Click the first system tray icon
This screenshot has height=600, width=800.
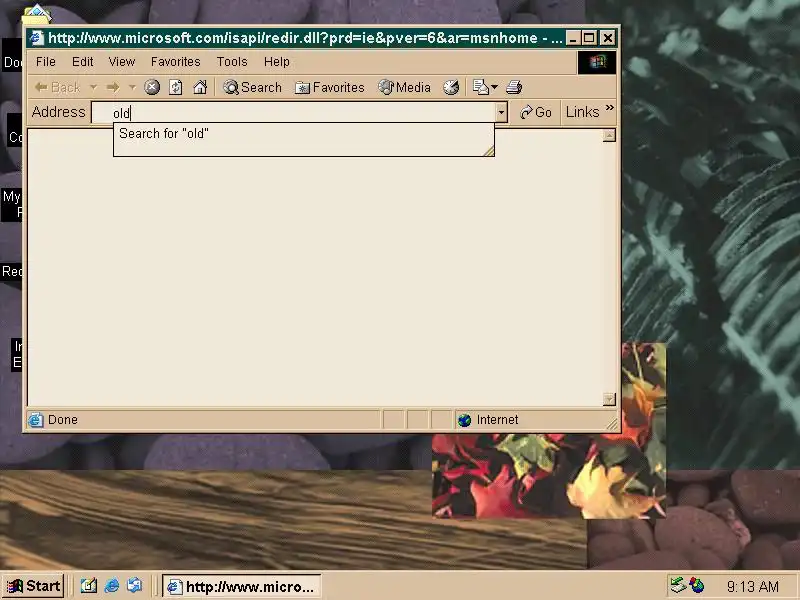point(678,585)
